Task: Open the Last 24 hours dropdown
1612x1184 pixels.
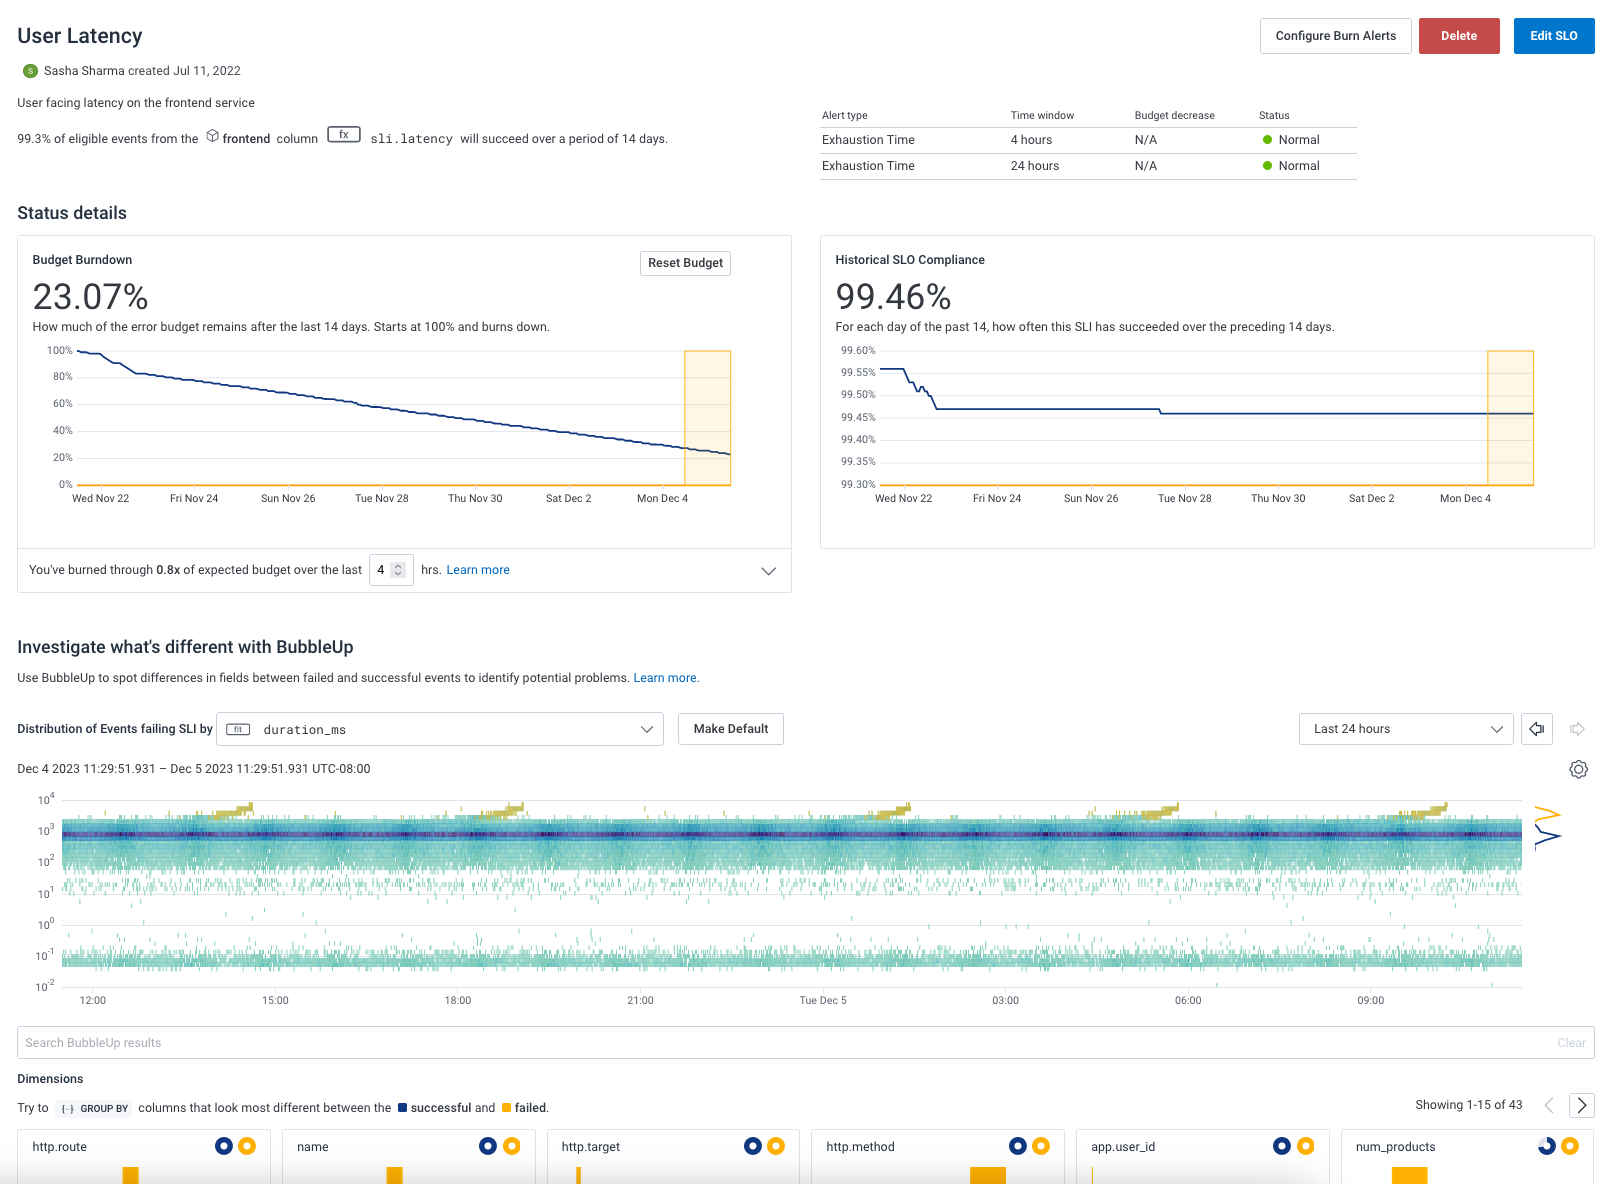Action: (1406, 729)
